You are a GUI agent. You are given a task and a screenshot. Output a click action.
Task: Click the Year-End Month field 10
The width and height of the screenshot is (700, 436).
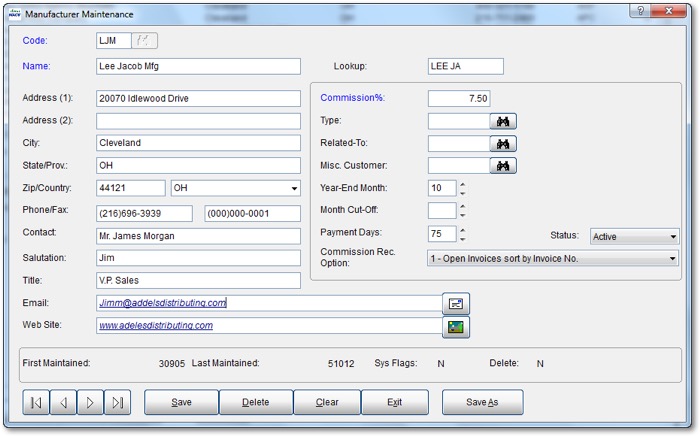442,188
